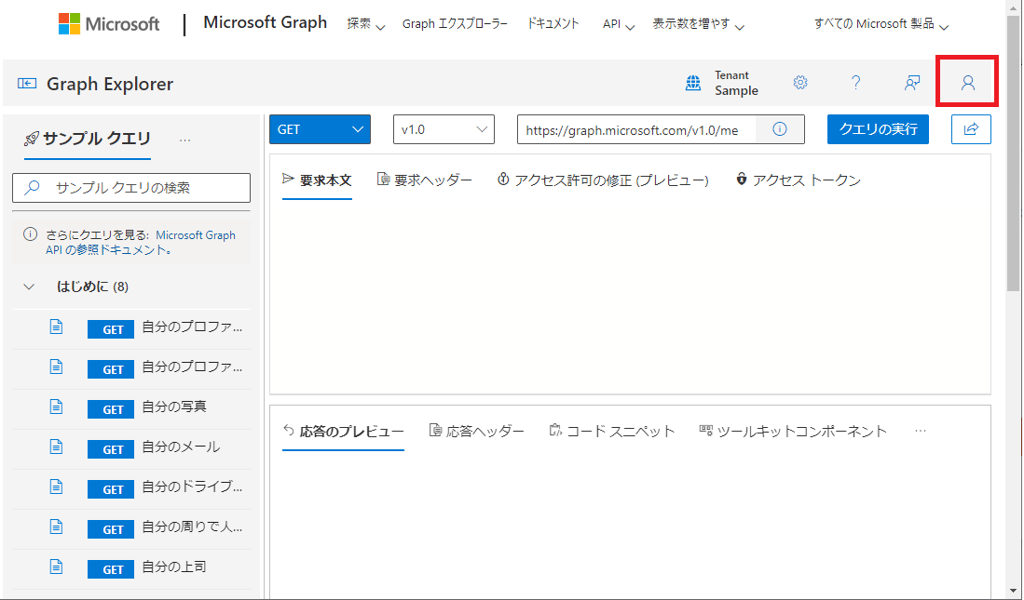Click the sign-in person icon

click(x=968, y=83)
